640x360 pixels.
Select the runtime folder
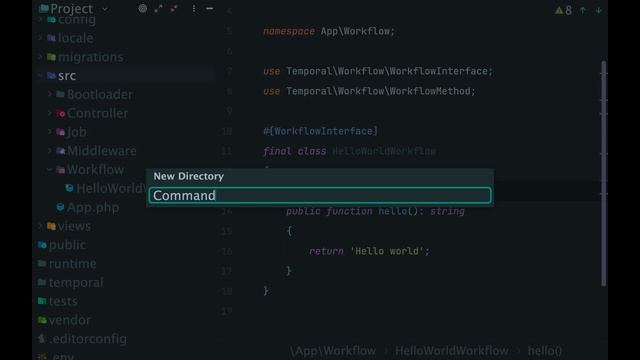click(72, 263)
